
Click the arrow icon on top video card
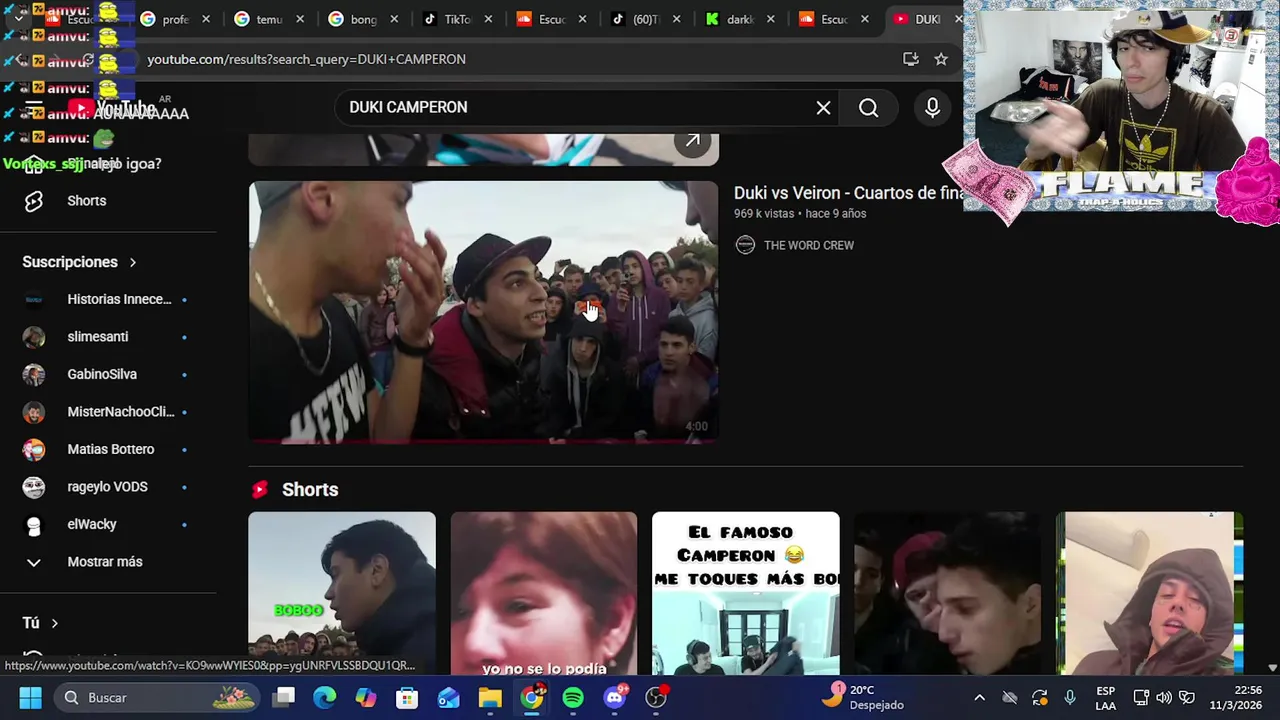point(692,141)
